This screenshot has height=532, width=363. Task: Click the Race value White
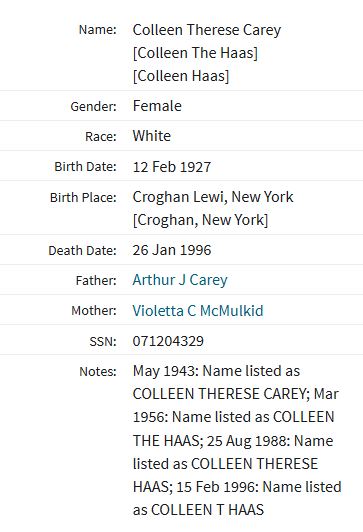152,136
